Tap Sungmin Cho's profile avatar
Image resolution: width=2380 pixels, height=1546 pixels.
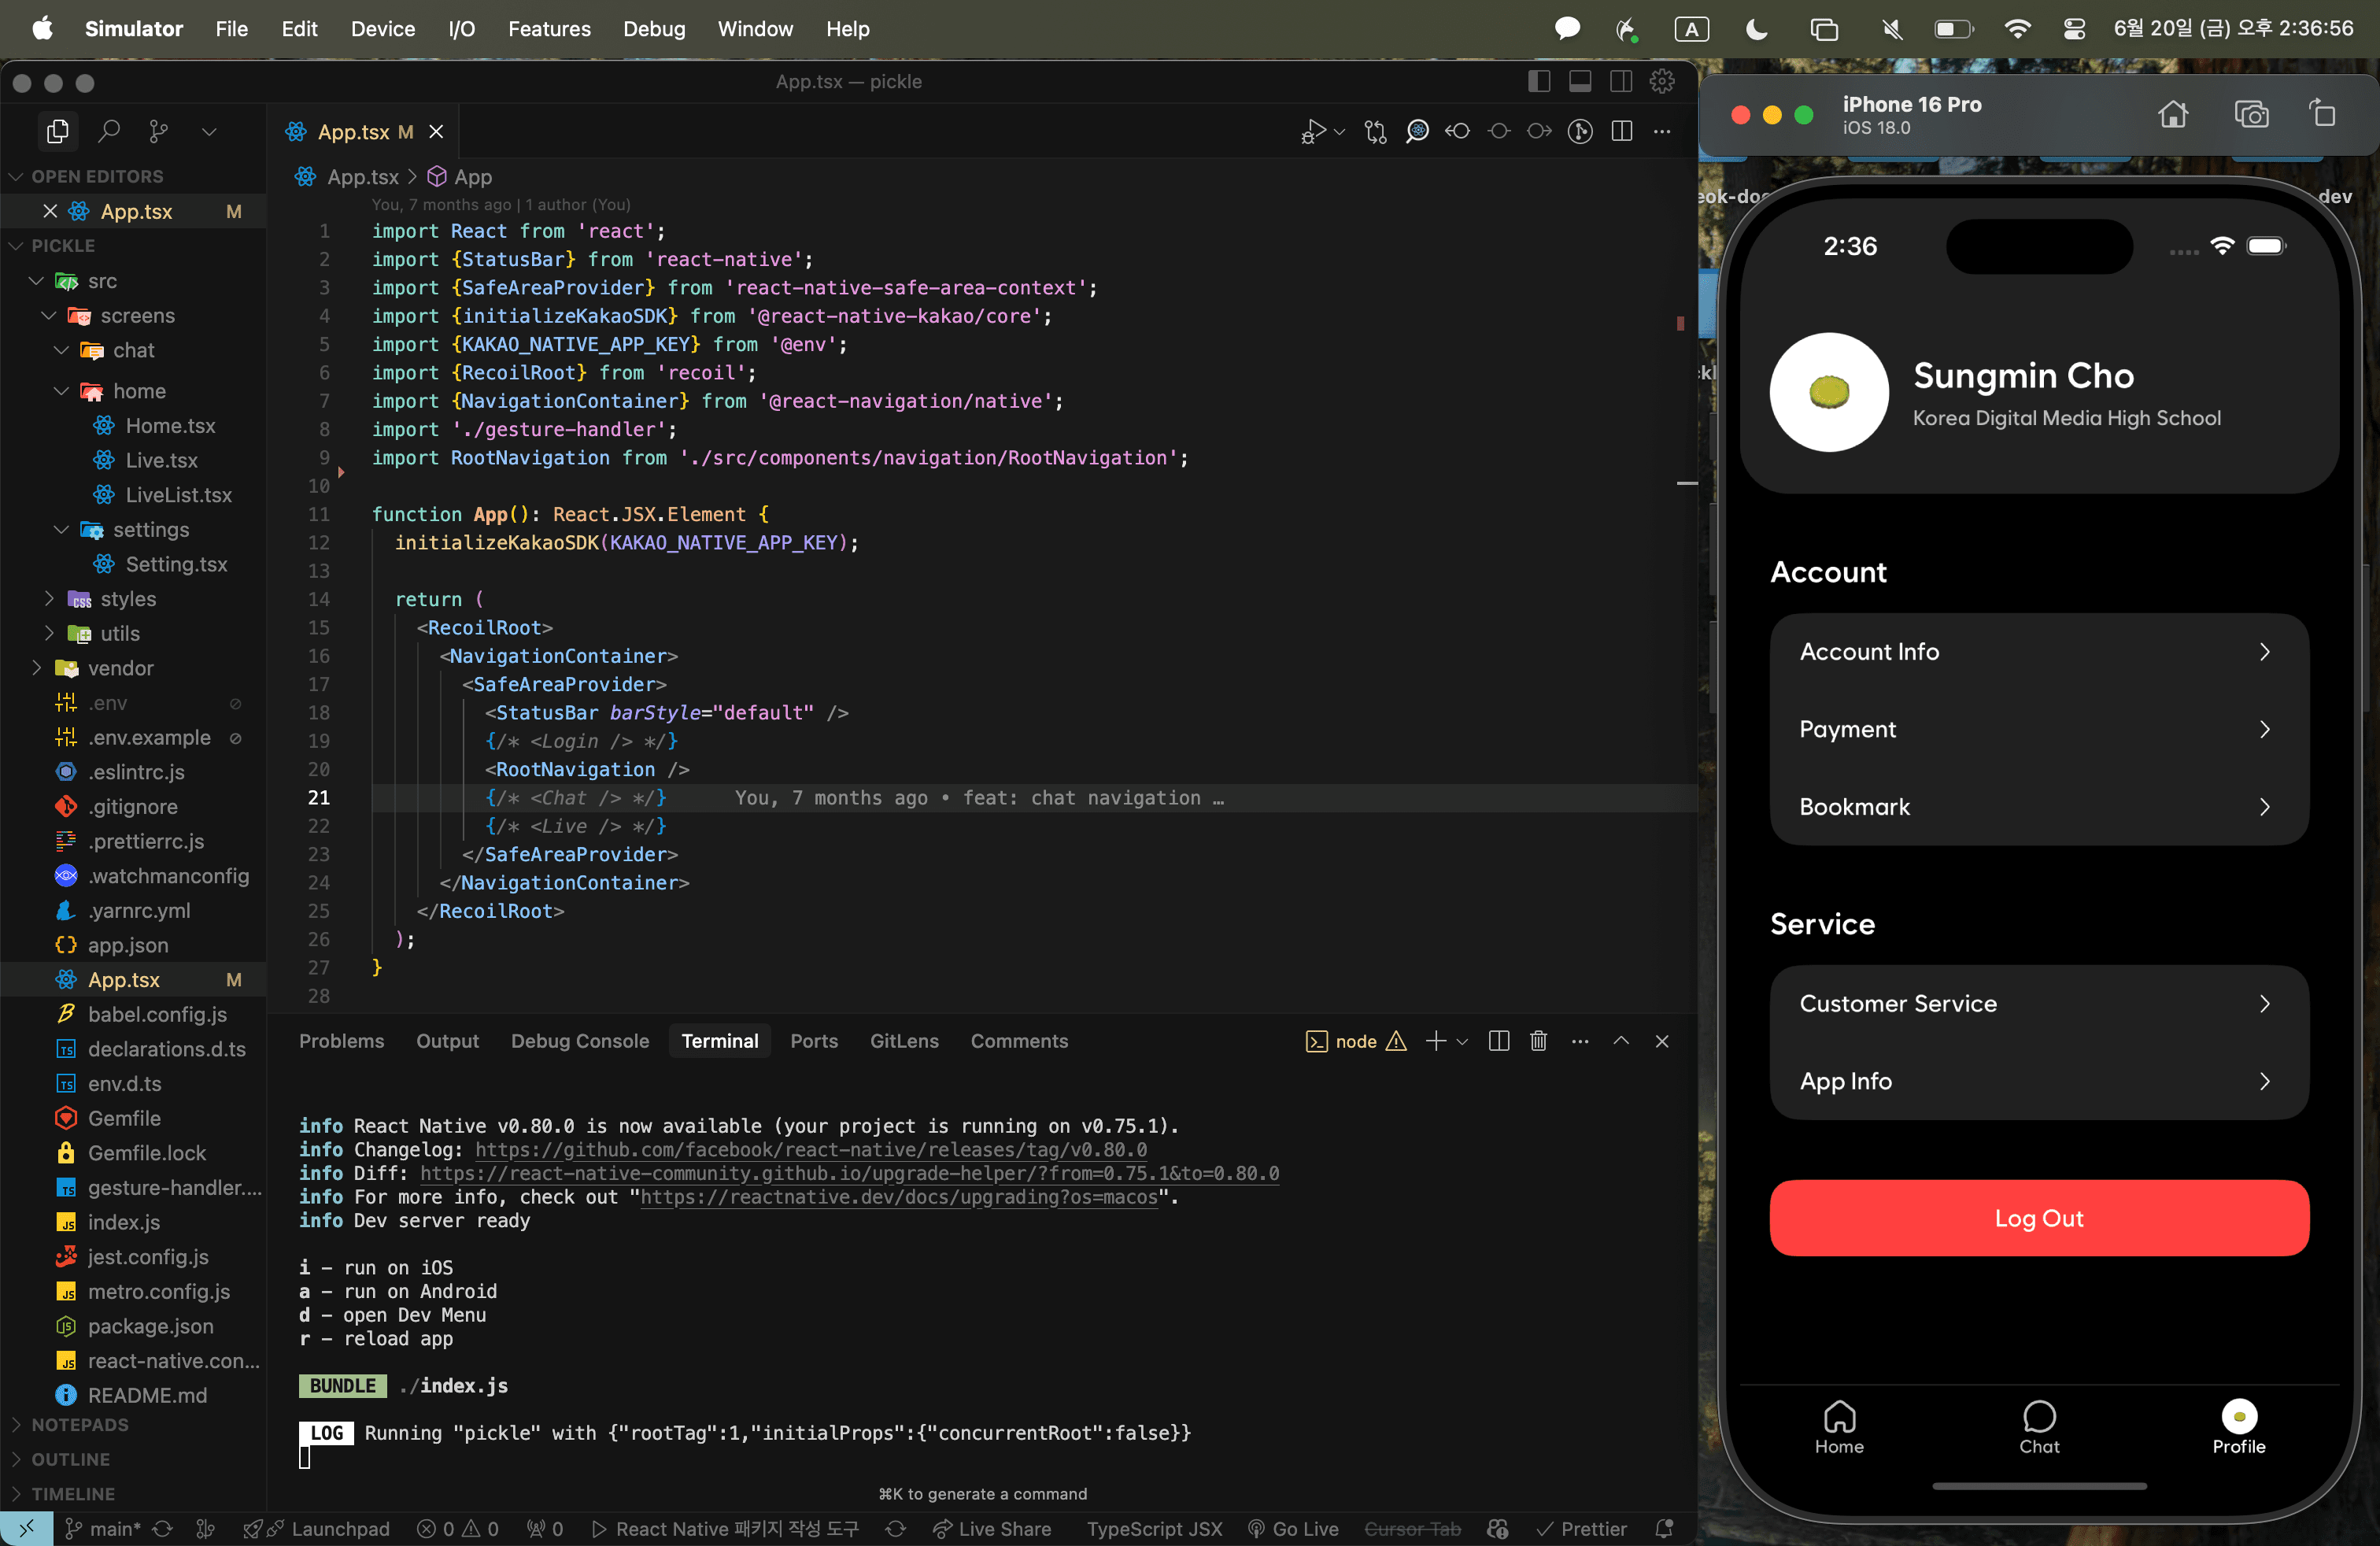[1829, 392]
